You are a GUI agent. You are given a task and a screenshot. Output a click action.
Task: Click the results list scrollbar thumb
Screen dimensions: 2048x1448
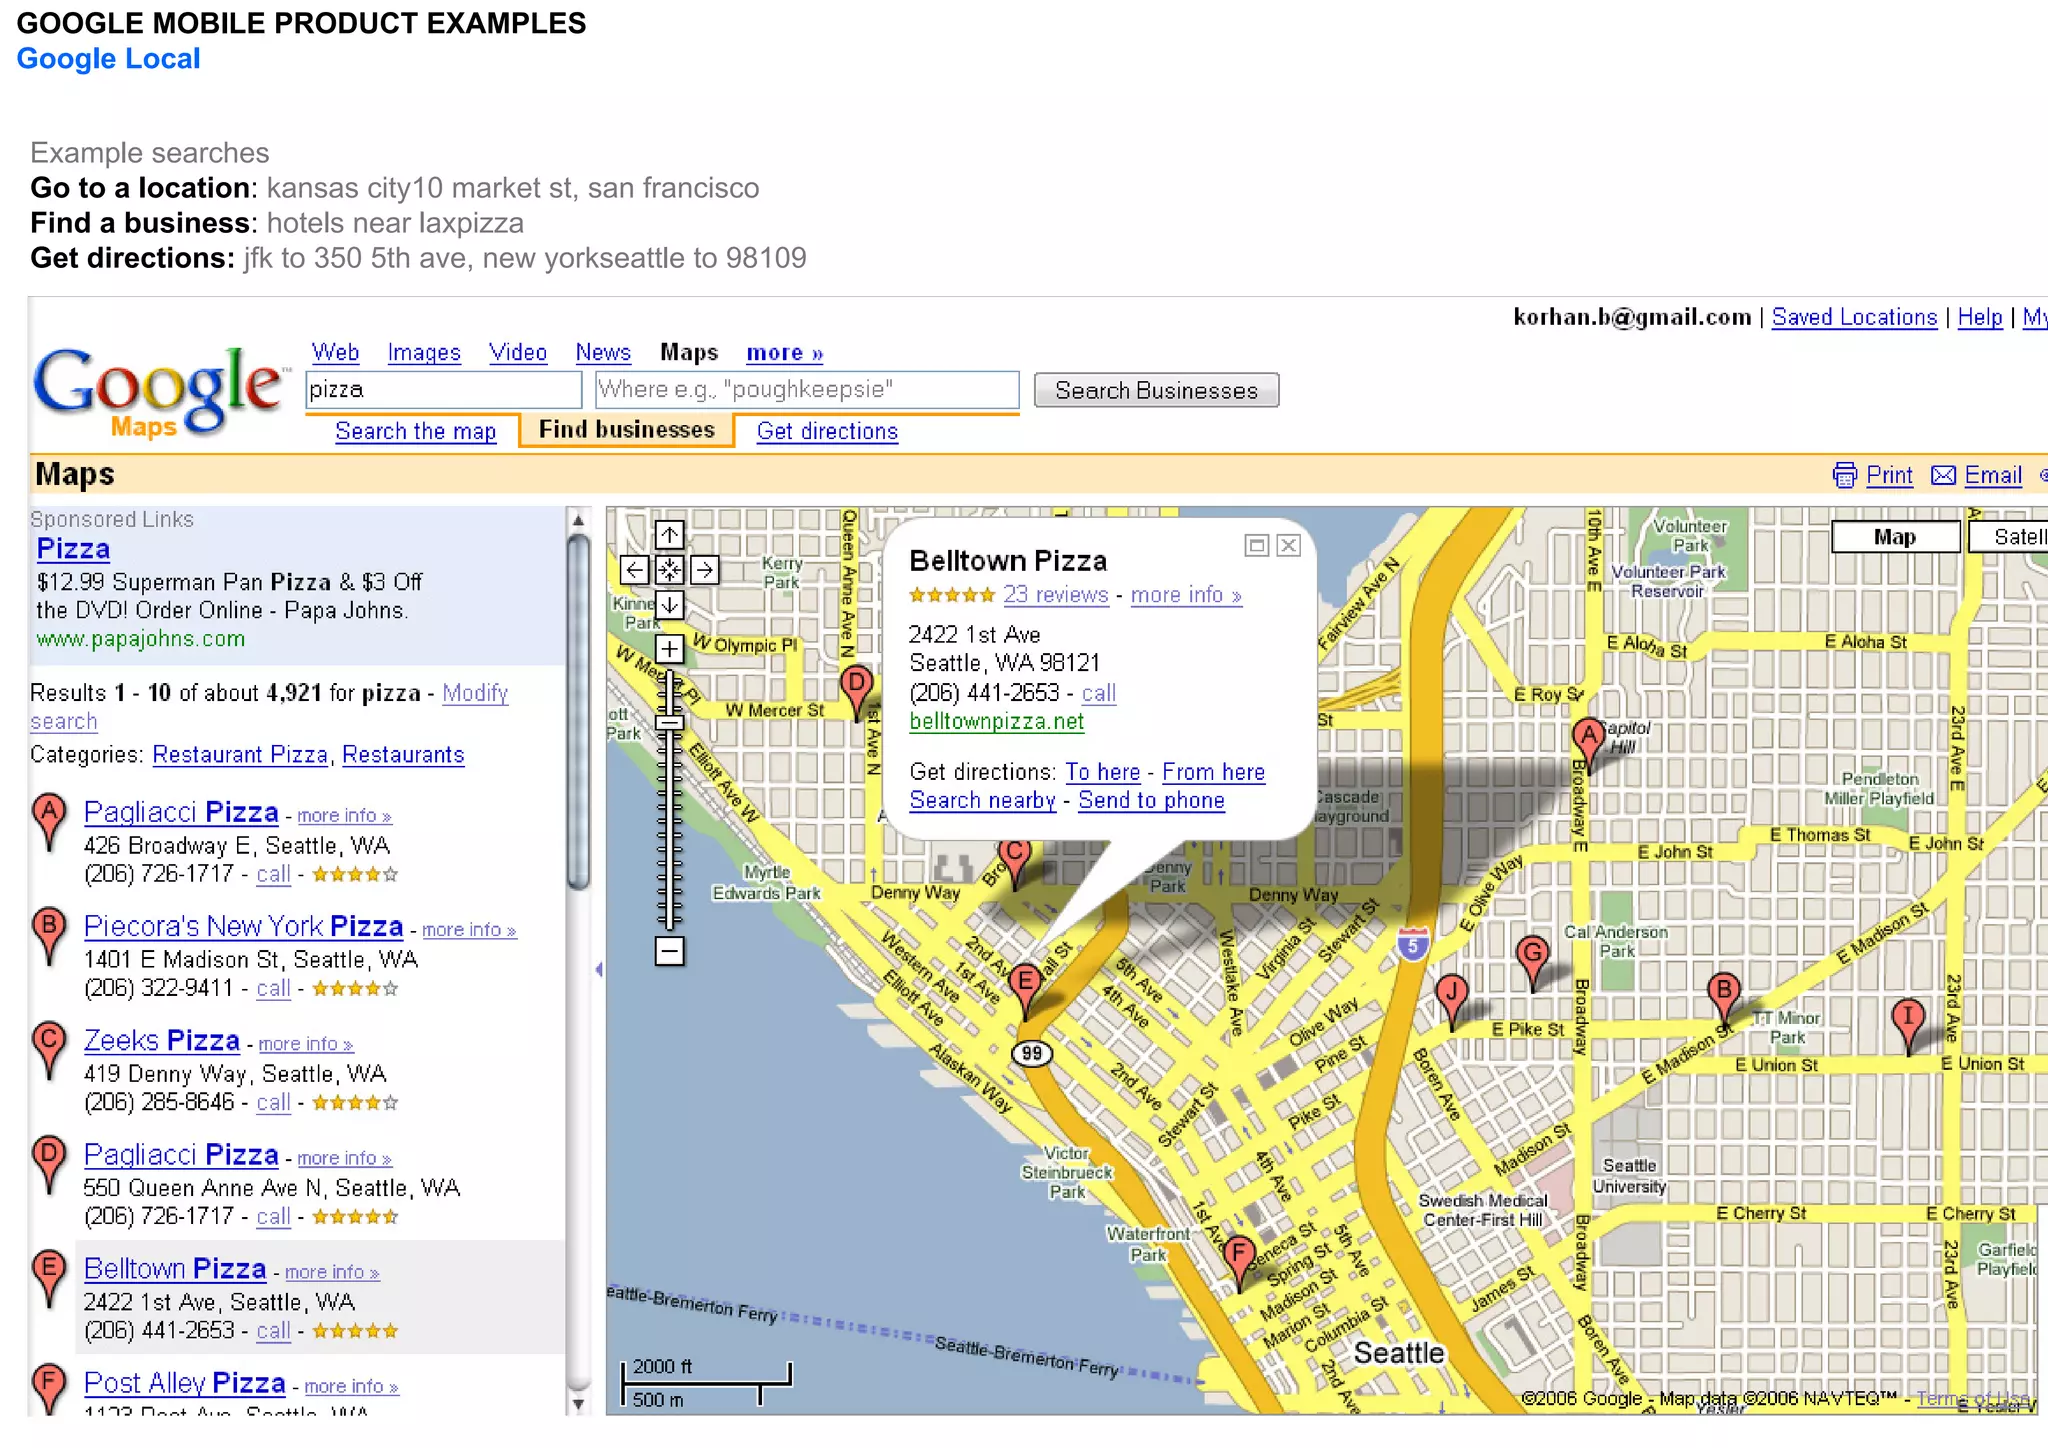pos(577,712)
